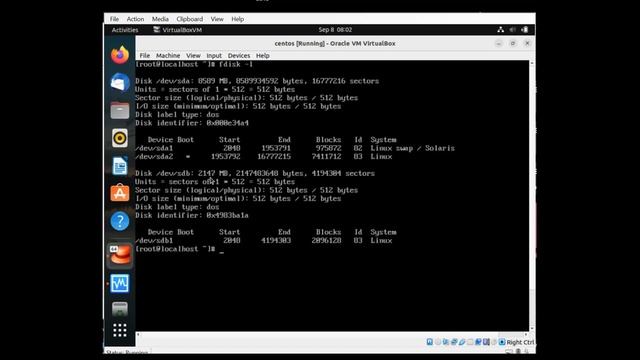Screen dimensions: 640x360
Task: Select the VirtualBox icon in the dock
Action: 120,255
